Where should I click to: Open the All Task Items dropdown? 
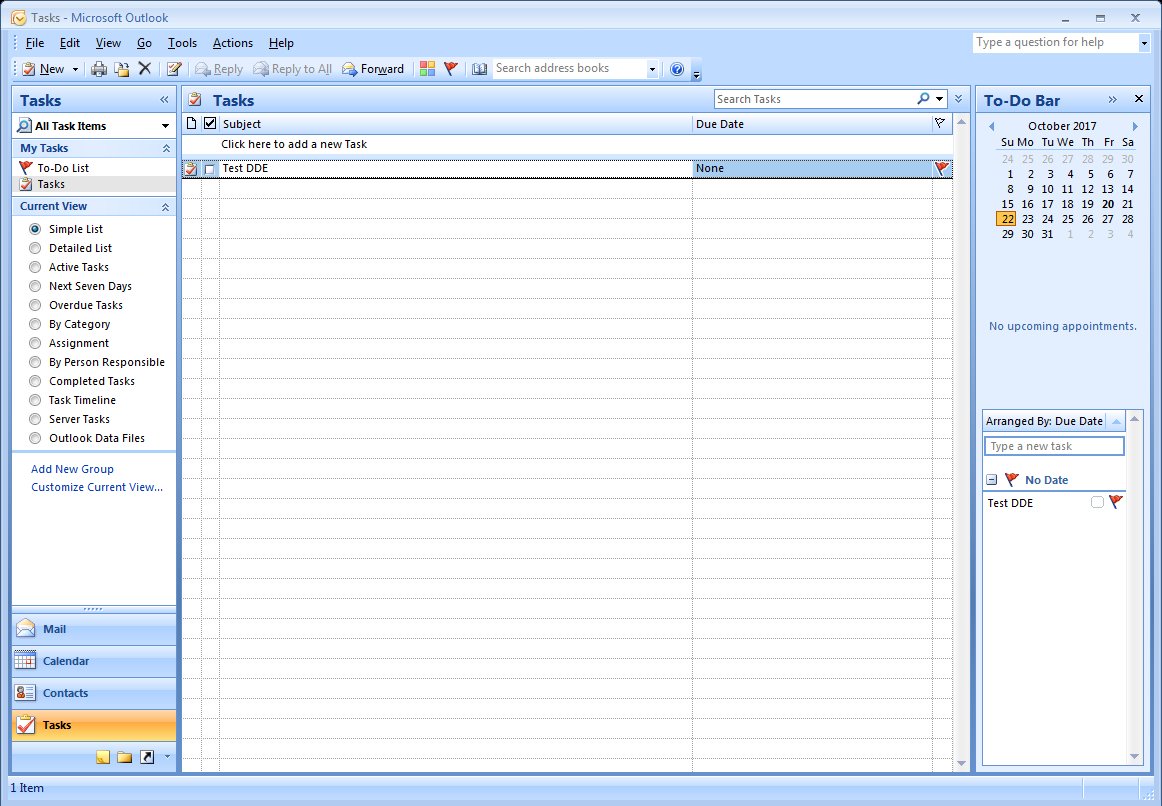tap(165, 126)
